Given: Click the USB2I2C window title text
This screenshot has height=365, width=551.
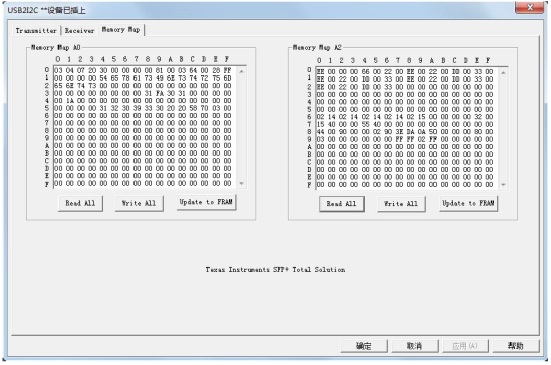Looking at the screenshot, I should [46, 10].
